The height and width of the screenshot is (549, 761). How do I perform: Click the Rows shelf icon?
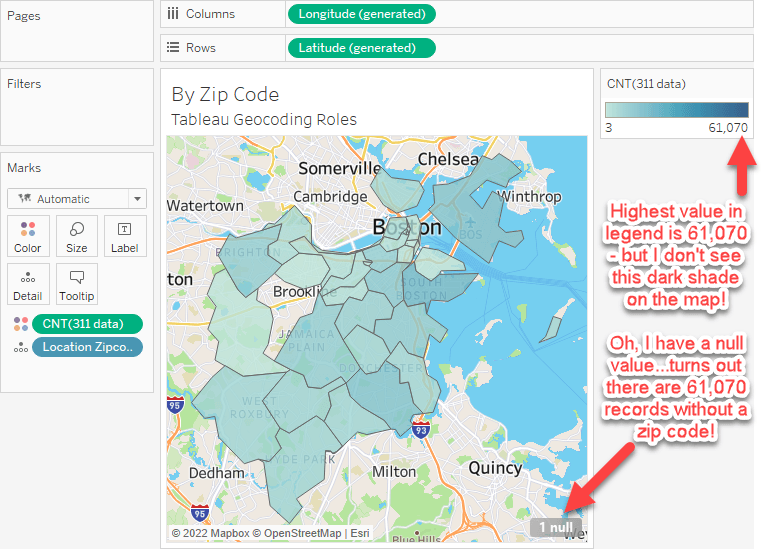point(173,48)
